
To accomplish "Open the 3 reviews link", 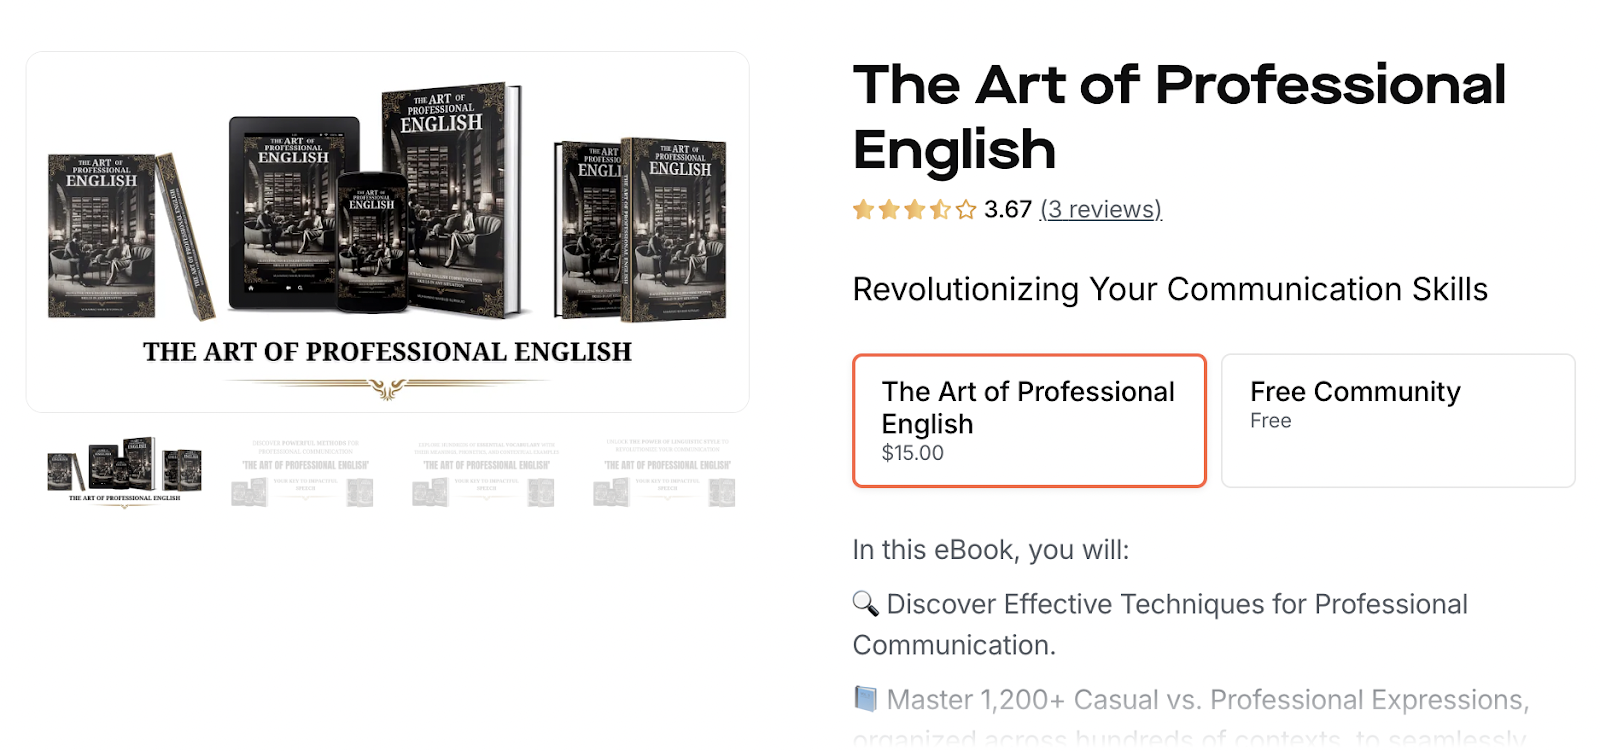I will [1101, 209].
